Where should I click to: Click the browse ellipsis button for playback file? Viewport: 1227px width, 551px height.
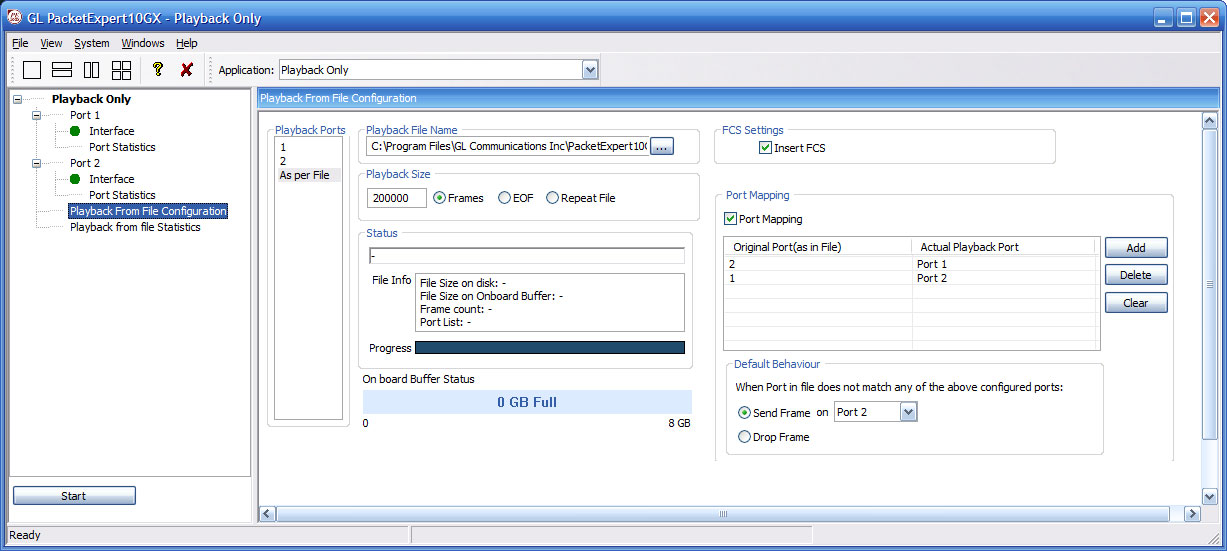(663, 146)
